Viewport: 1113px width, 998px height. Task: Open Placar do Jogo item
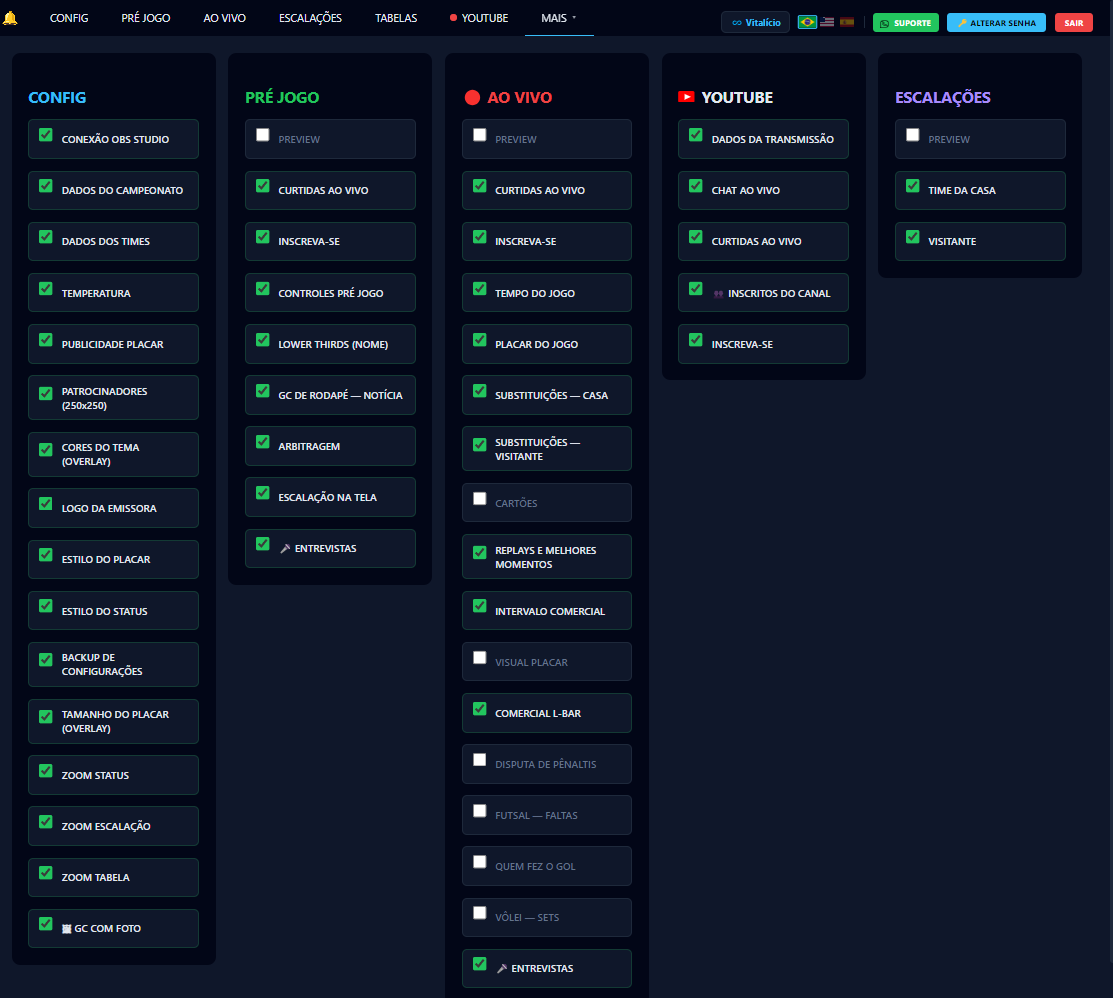click(547, 344)
